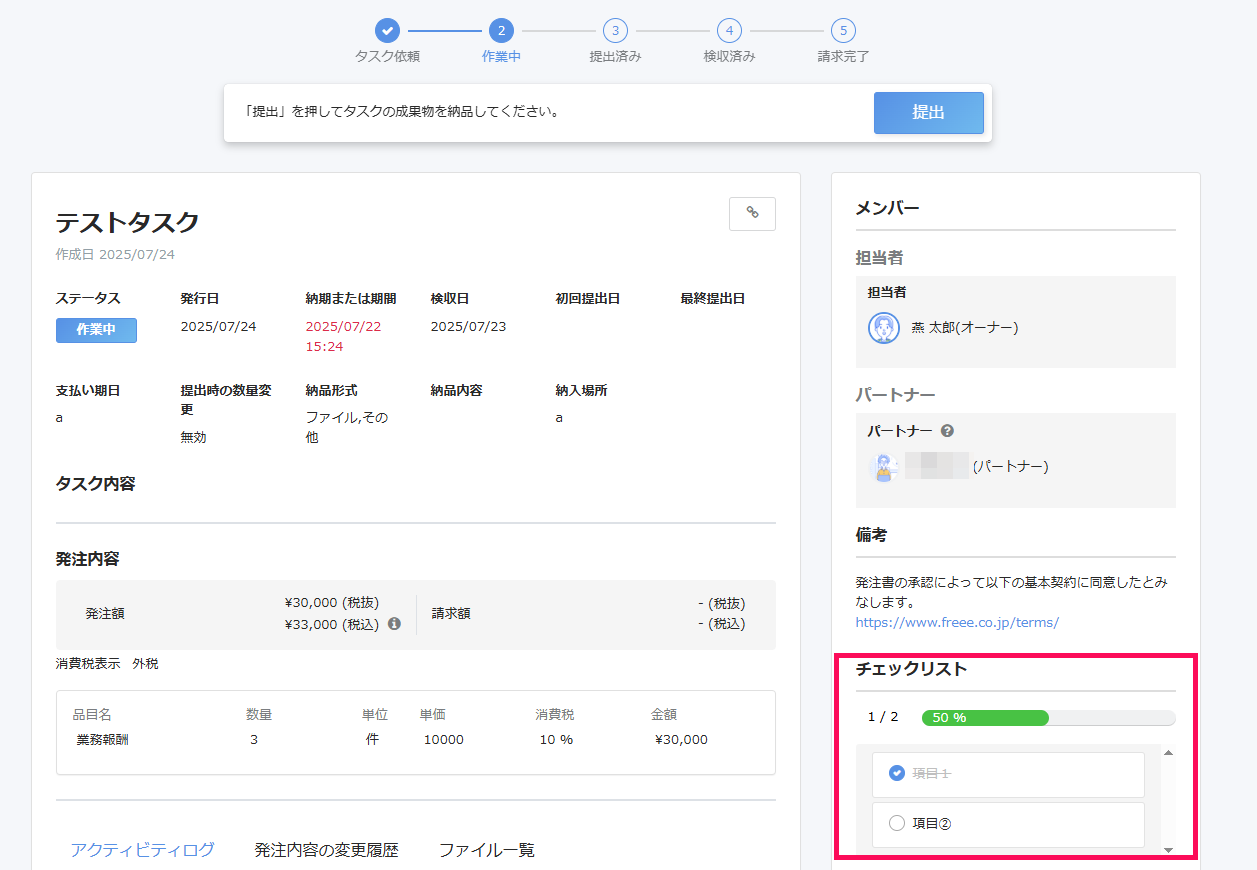Click the checklist scroll up arrow

coord(1168,753)
